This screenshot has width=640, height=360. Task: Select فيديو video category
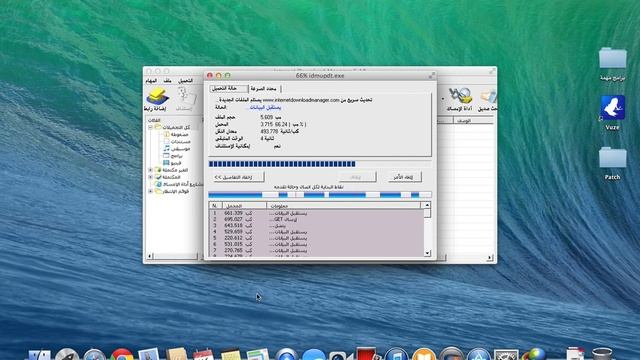click(172, 162)
